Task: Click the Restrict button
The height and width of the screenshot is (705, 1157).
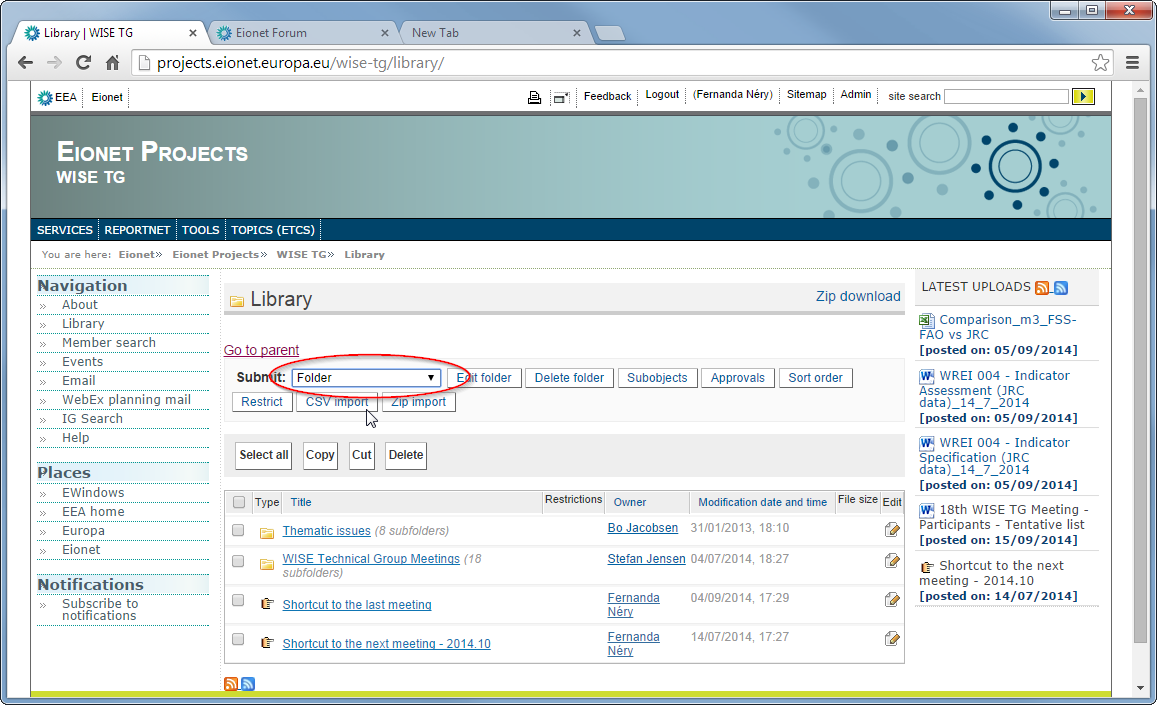Action: (262, 402)
